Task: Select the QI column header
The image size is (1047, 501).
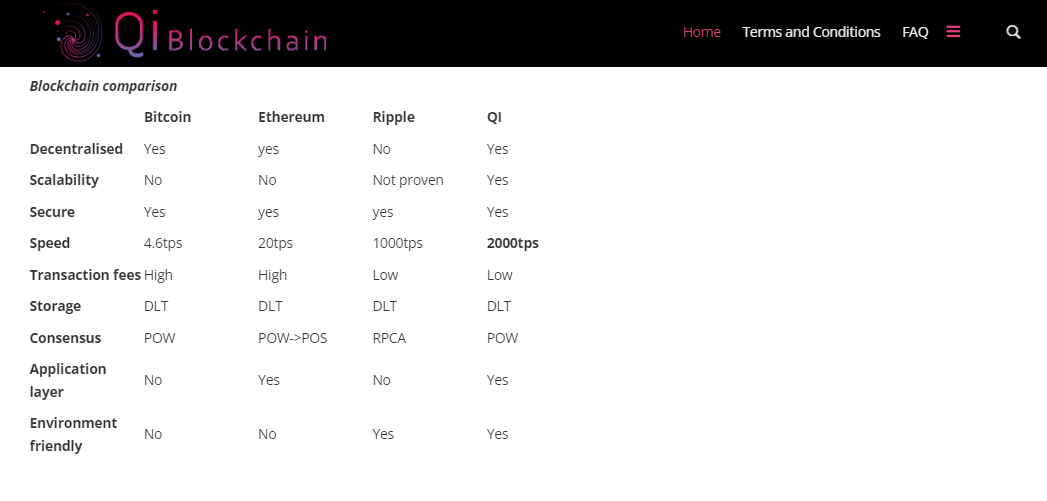Action: pos(494,117)
